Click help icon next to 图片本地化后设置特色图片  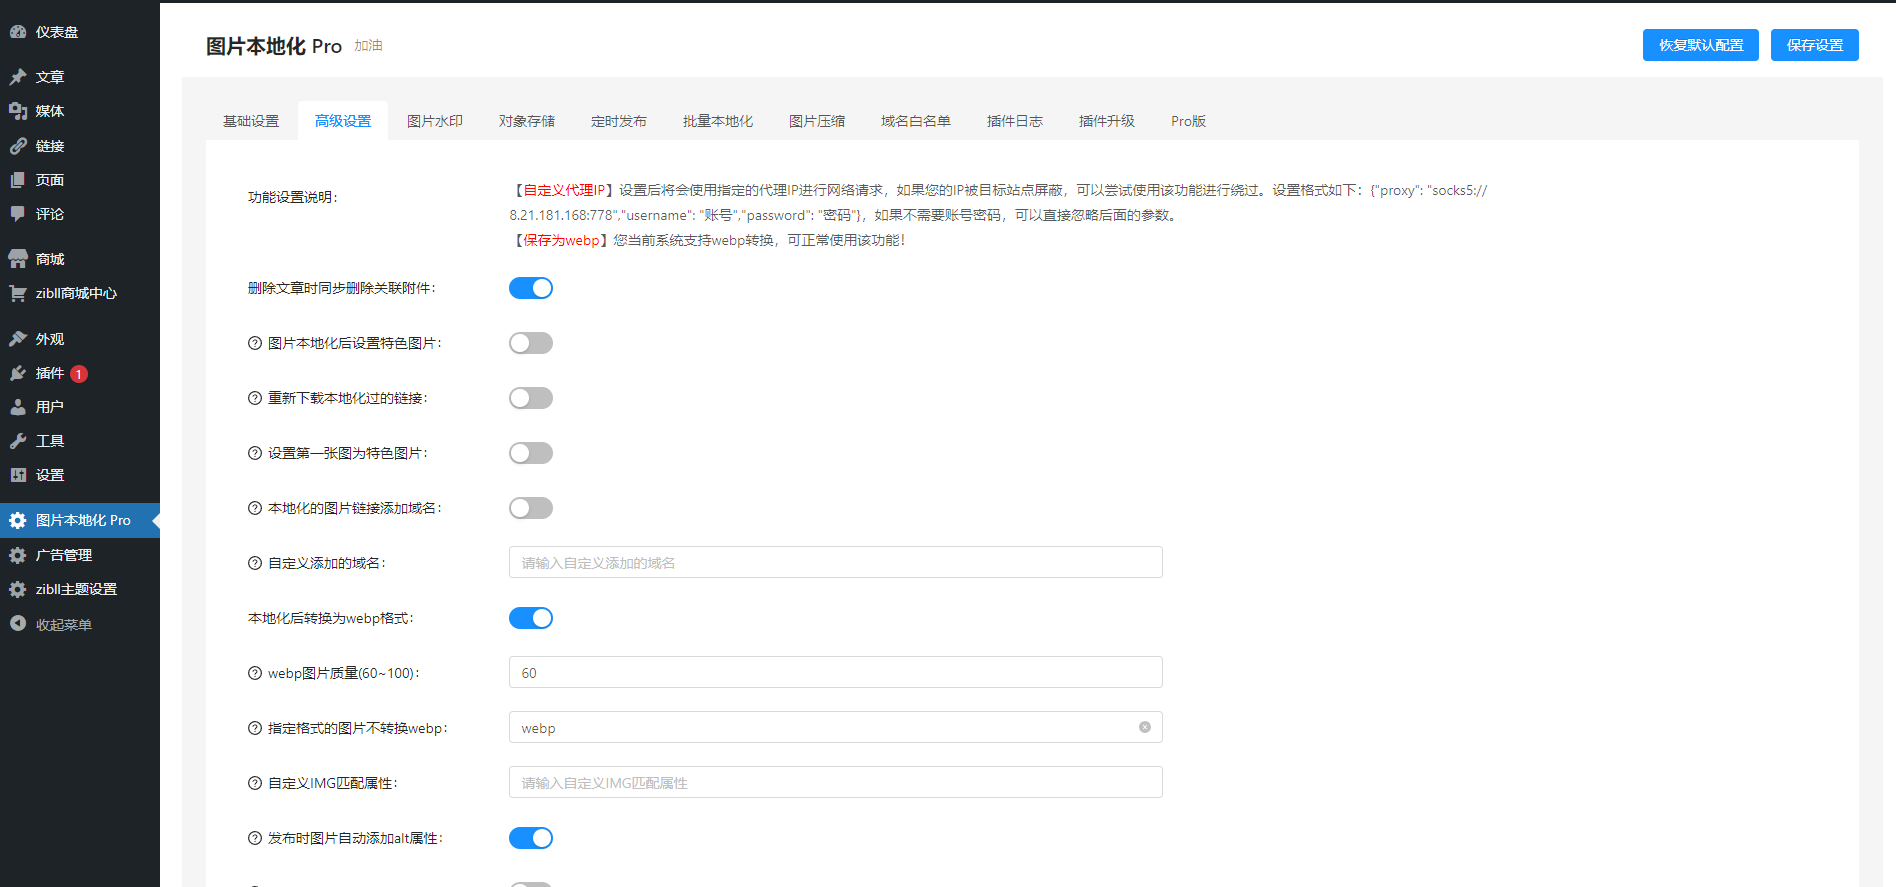pyautogui.click(x=255, y=343)
